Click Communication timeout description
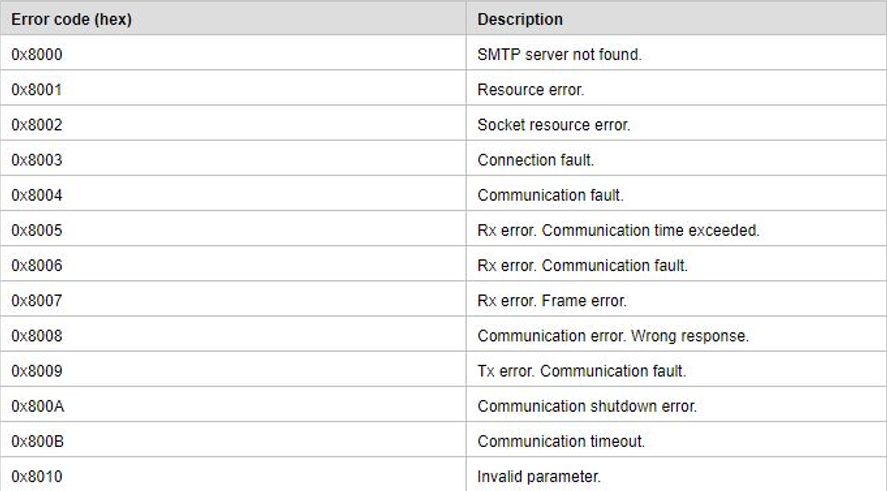This screenshot has height=491, width=887. [x=561, y=441]
